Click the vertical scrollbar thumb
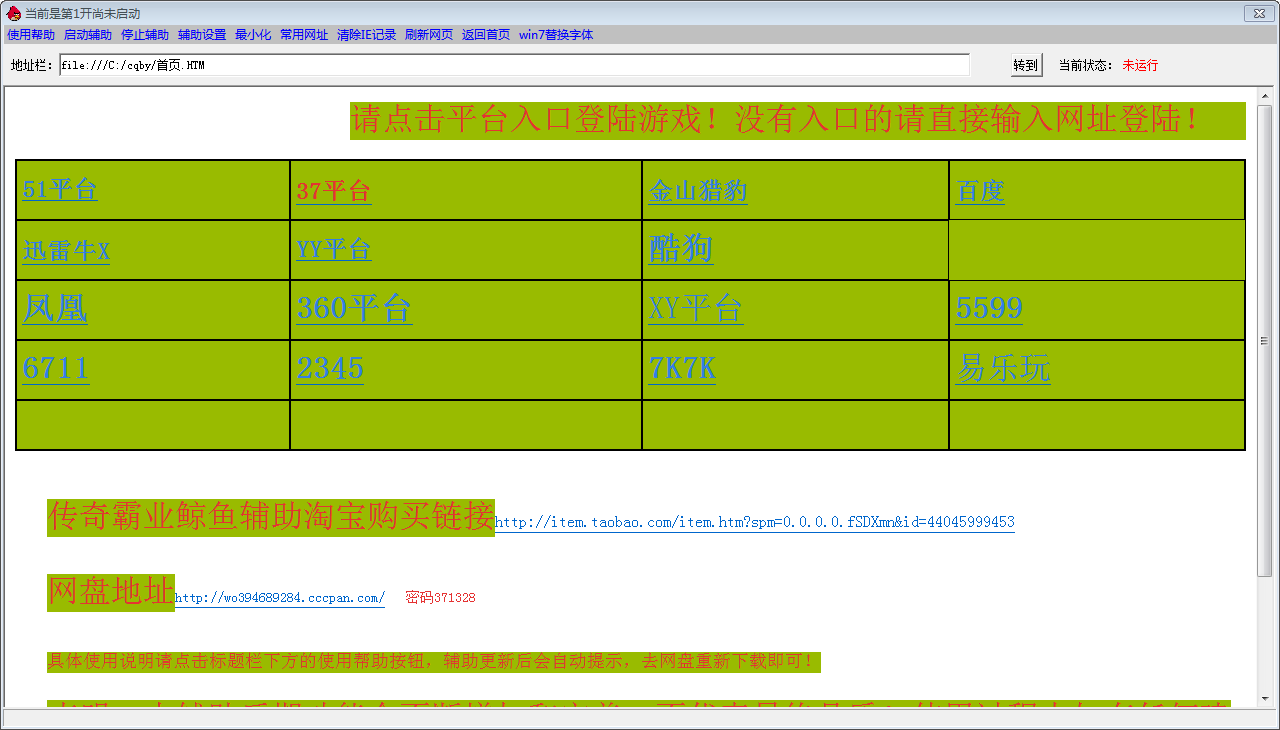This screenshot has height=730, width=1280. [1264, 340]
